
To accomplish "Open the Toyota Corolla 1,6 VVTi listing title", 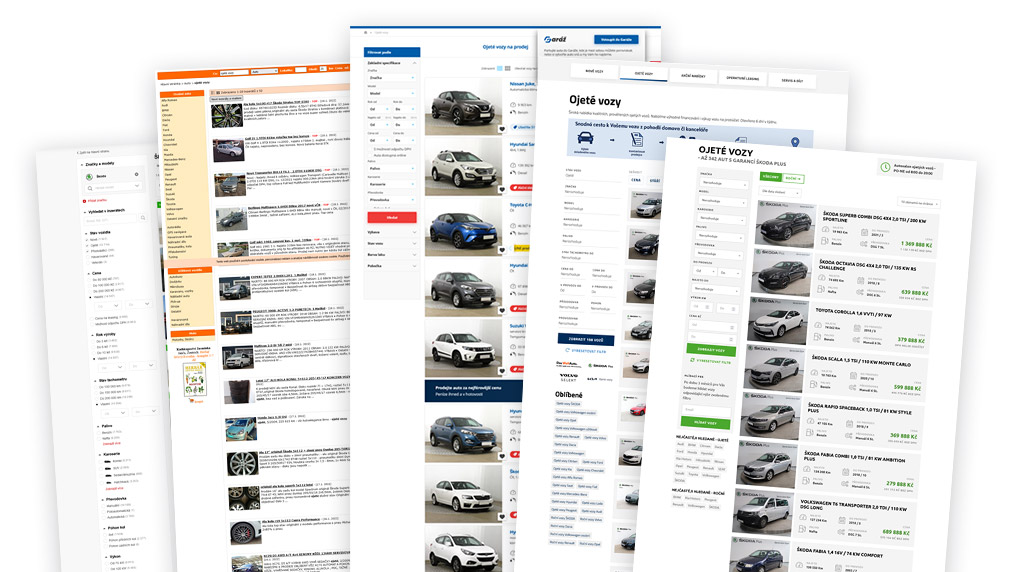I will click(x=853, y=313).
